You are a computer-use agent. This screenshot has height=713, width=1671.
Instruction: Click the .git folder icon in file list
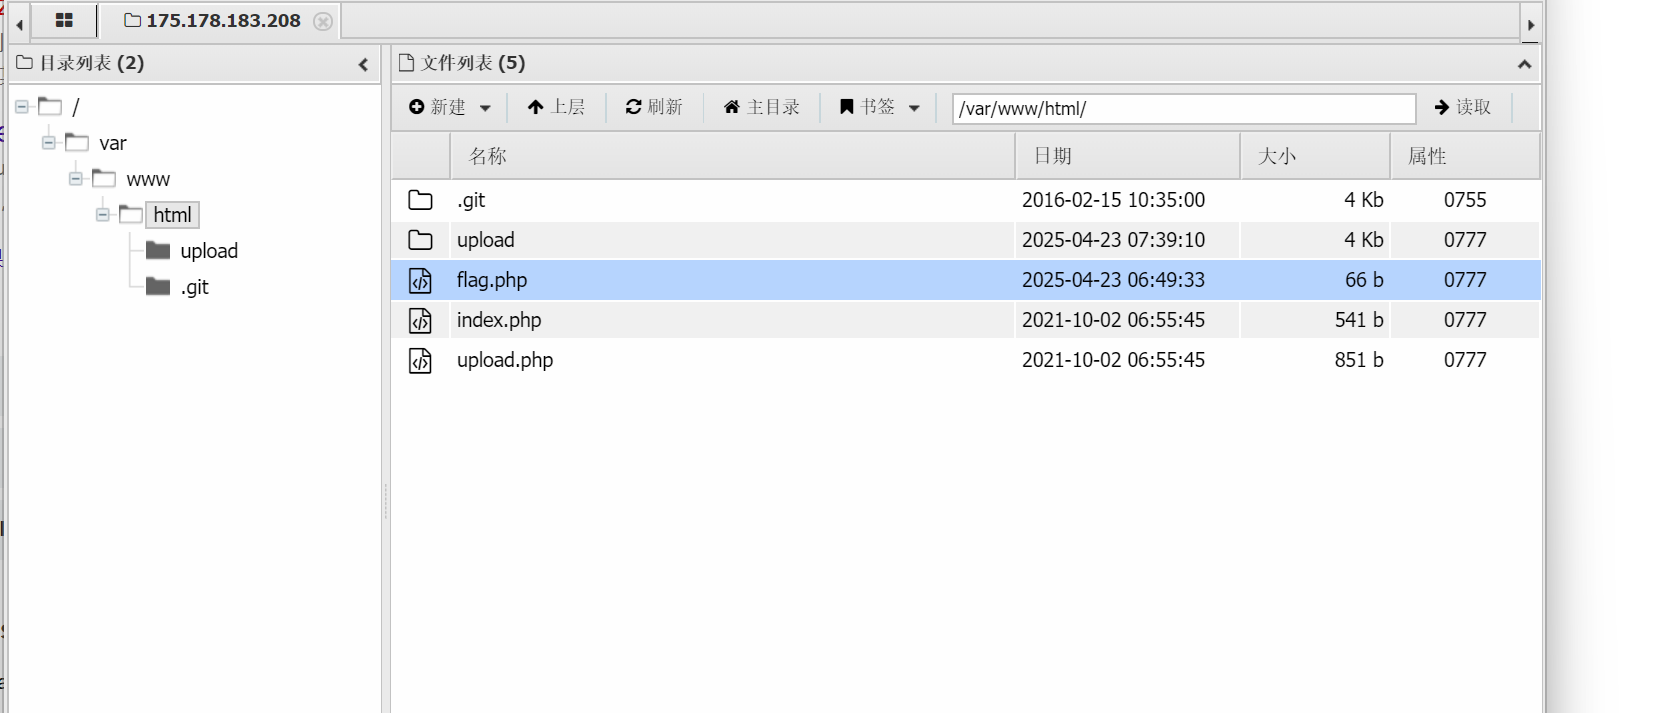[x=421, y=201]
